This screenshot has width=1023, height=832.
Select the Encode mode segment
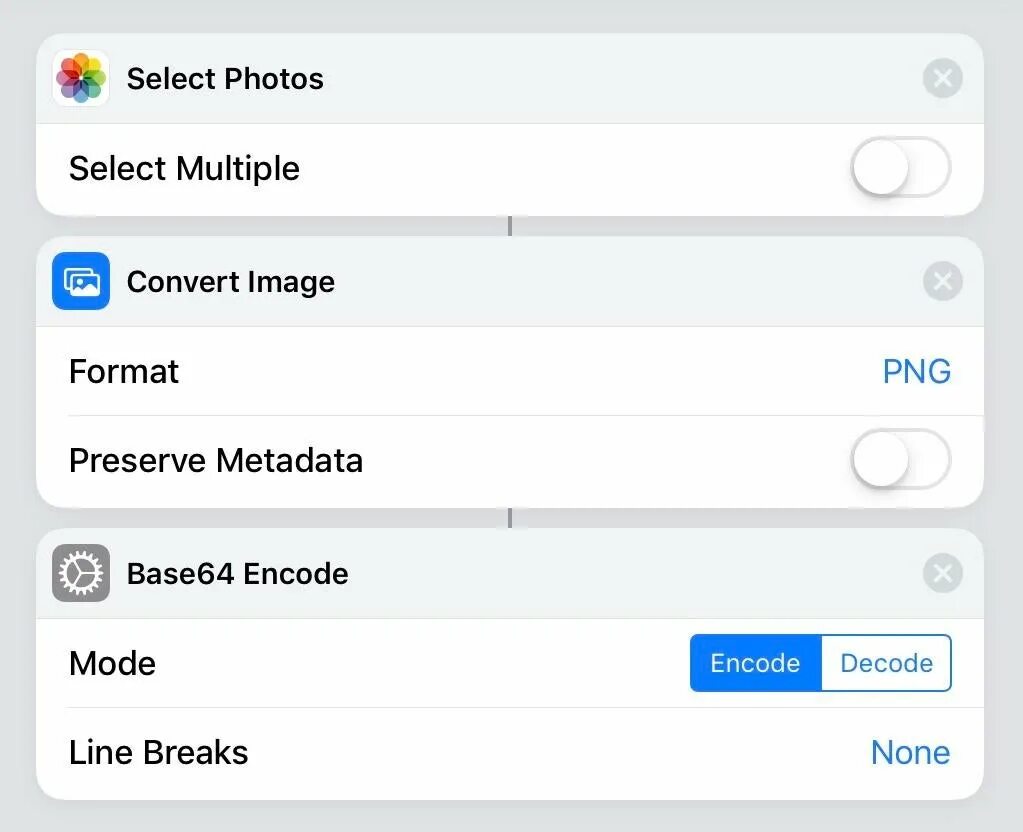click(x=755, y=663)
